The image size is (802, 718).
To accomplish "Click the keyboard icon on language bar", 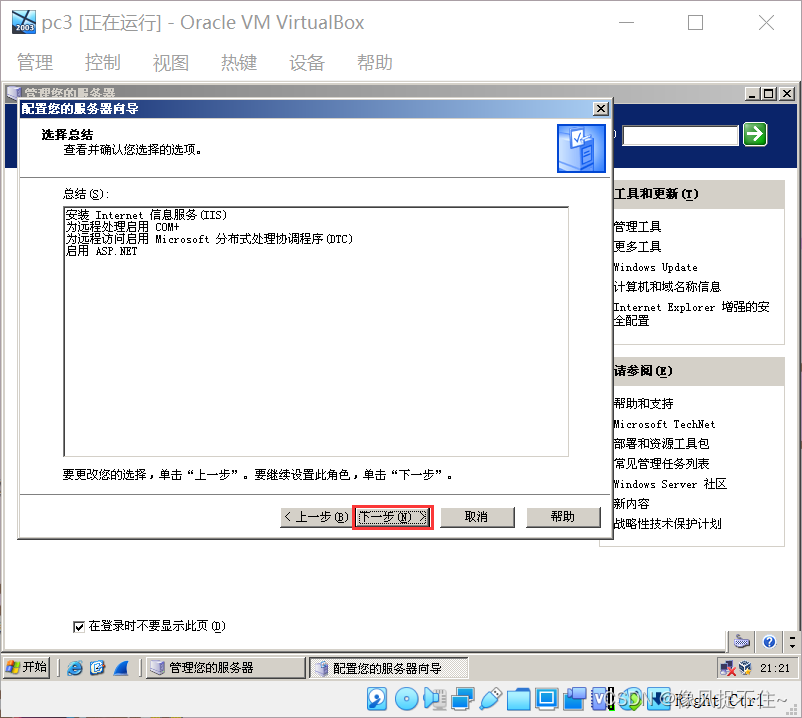I will pyautogui.click(x=742, y=641).
